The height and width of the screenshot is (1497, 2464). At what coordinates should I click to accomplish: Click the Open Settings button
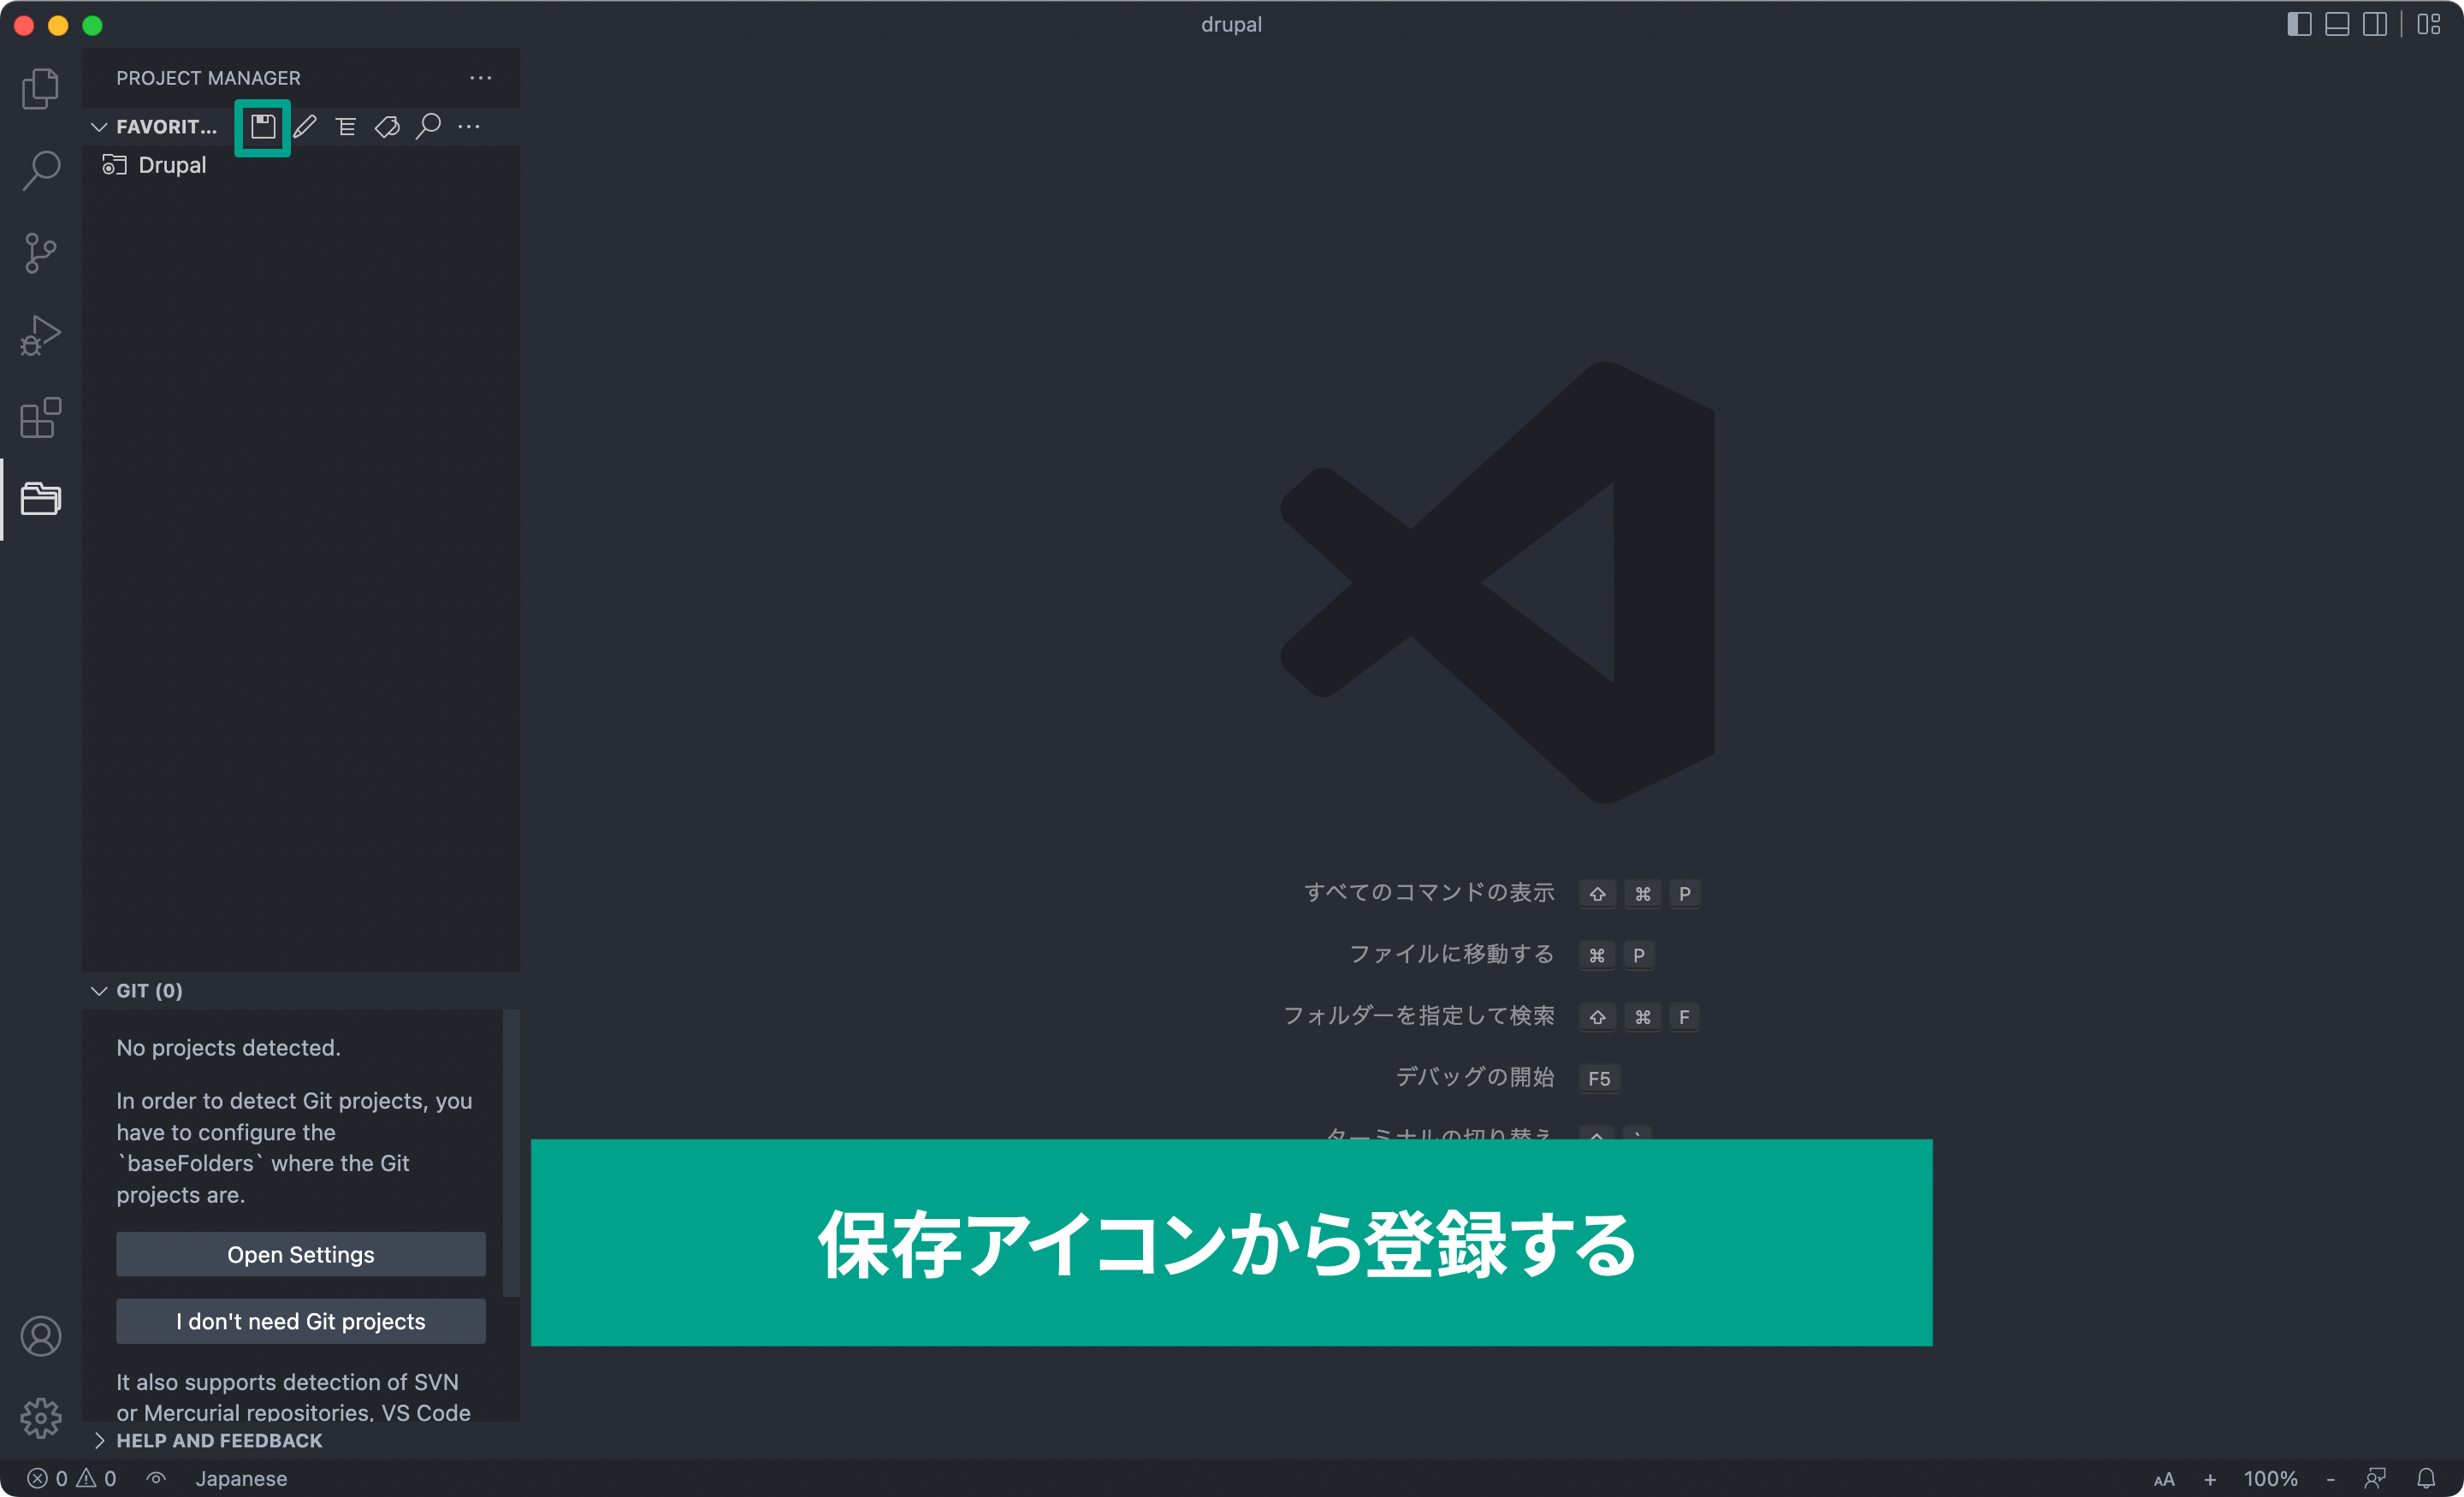[x=301, y=1254]
